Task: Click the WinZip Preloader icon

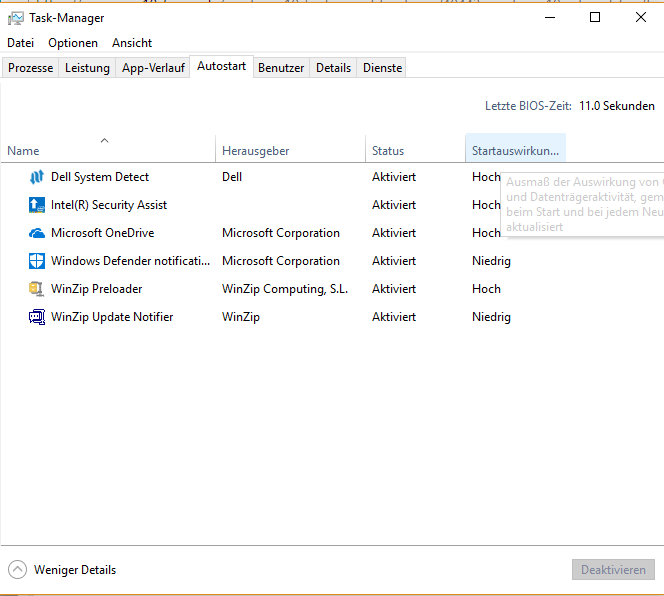Action: pos(37,289)
